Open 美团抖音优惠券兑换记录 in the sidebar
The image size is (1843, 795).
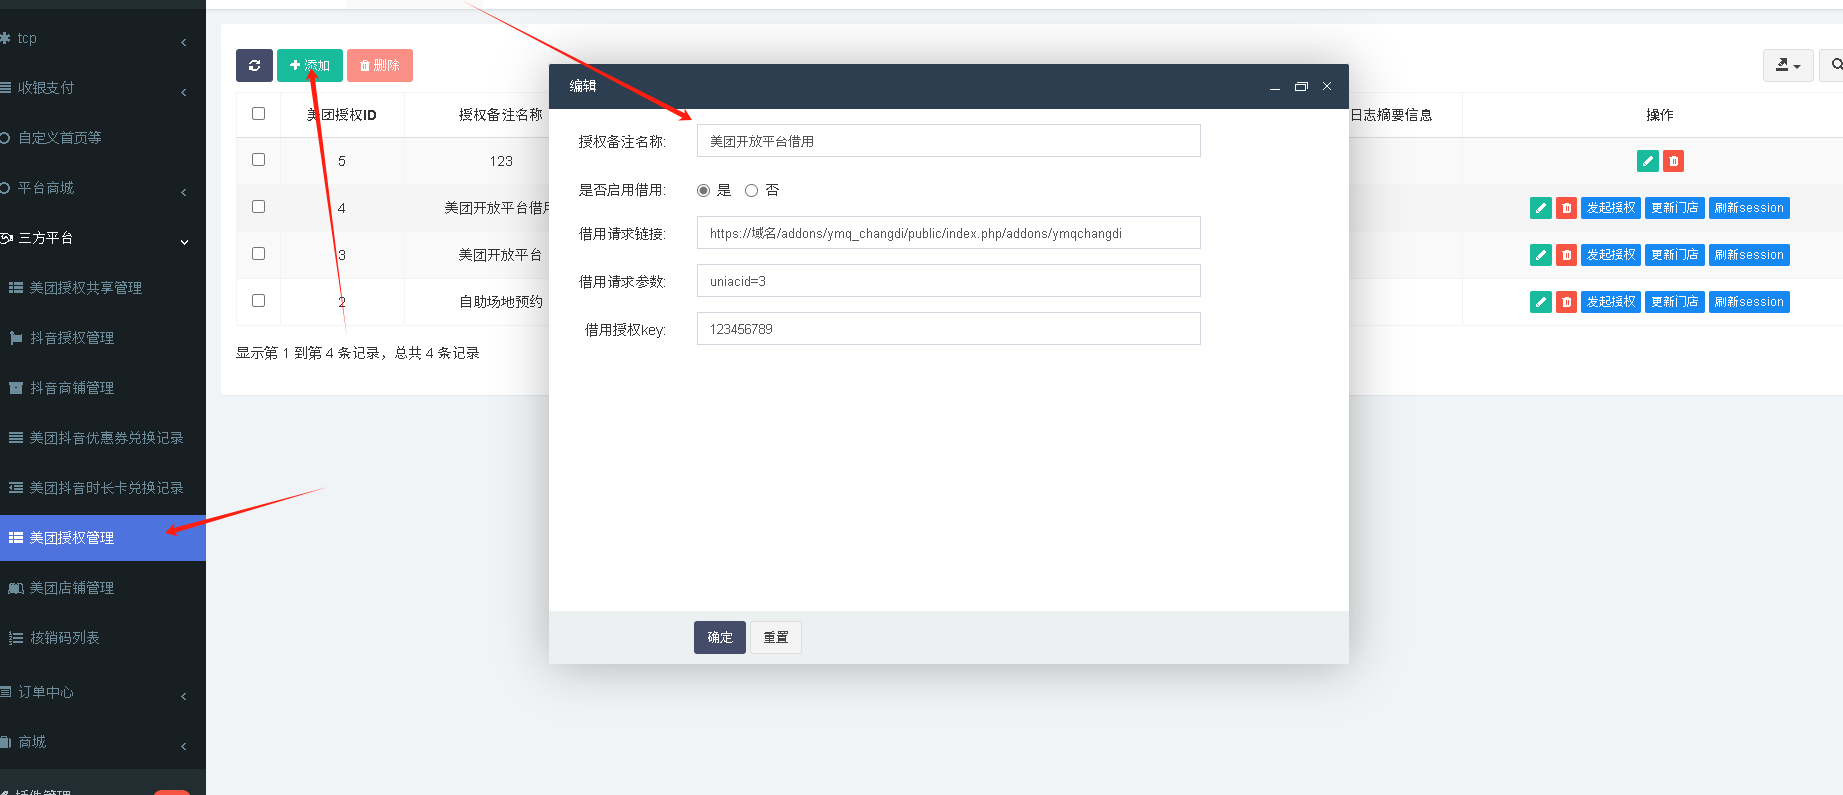click(x=103, y=438)
